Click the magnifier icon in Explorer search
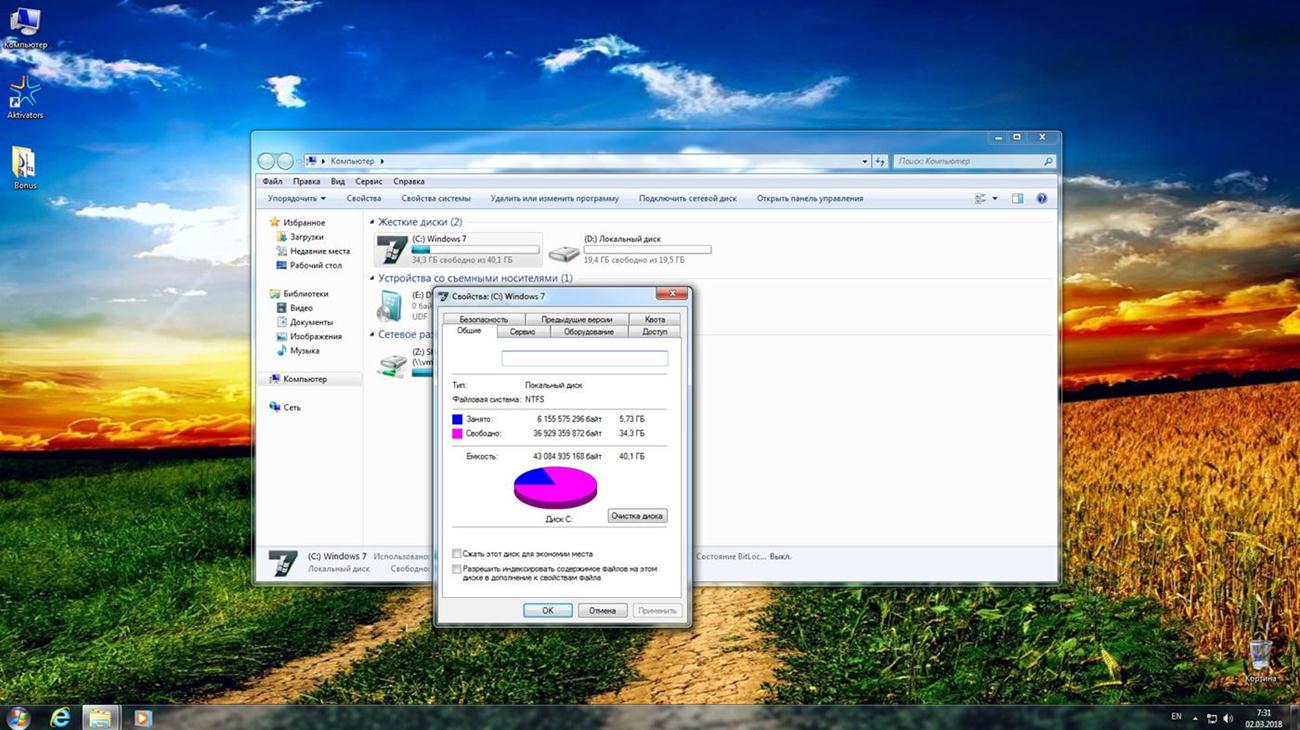The width and height of the screenshot is (1300, 730). click(x=1048, y=161)
